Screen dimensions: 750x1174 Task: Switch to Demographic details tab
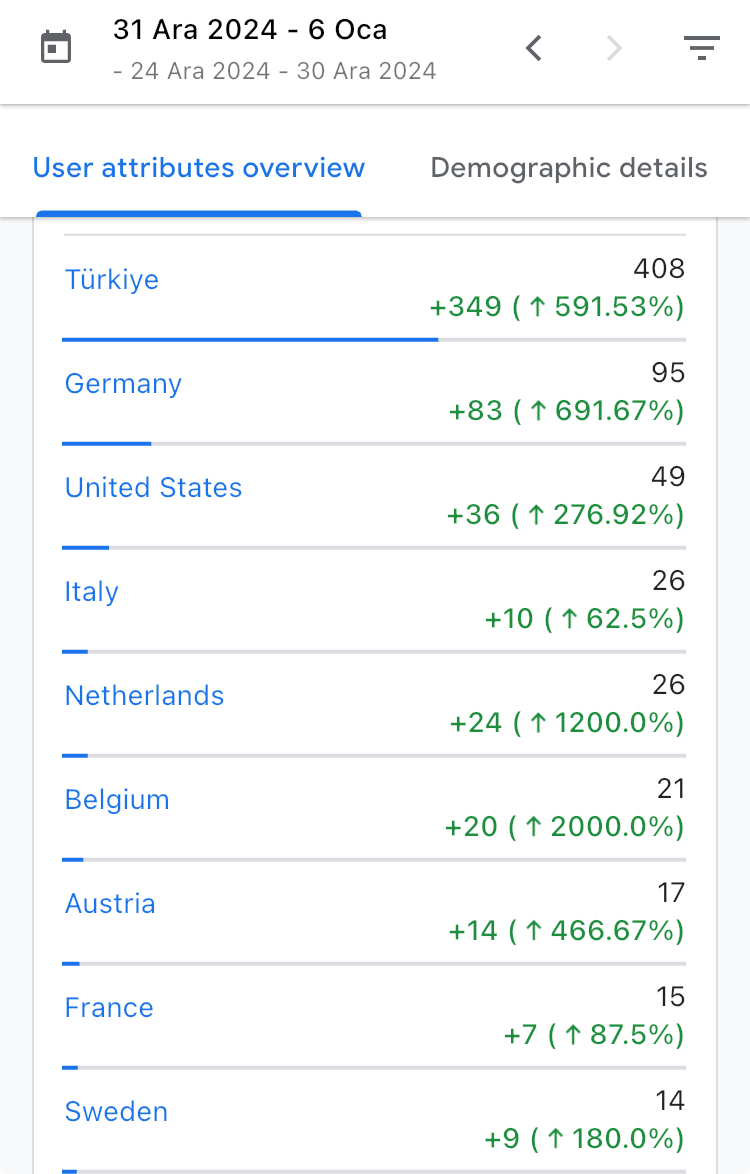point(568,168)
